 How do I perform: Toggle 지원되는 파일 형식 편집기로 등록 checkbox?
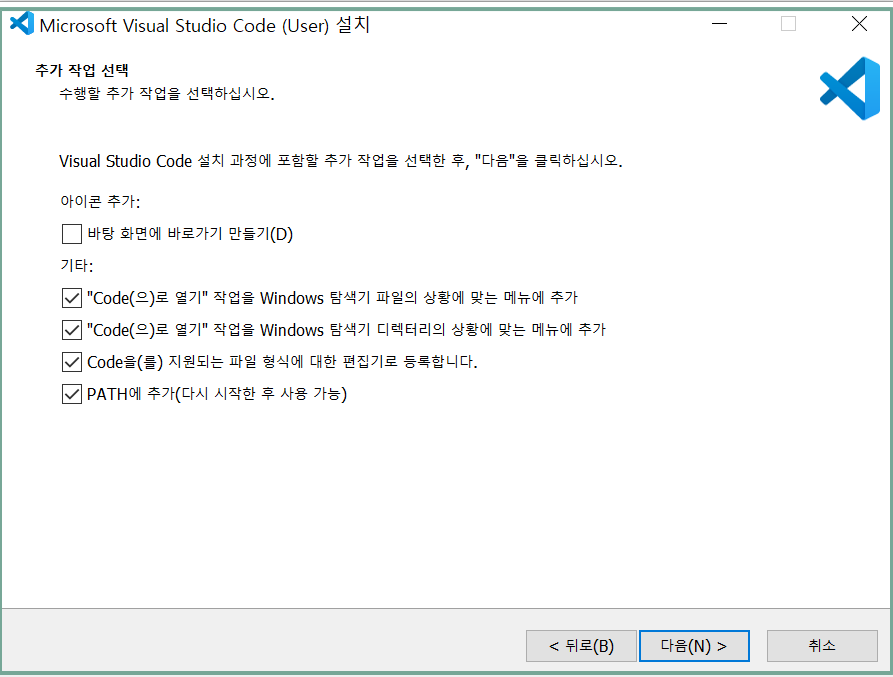point(71,362)
